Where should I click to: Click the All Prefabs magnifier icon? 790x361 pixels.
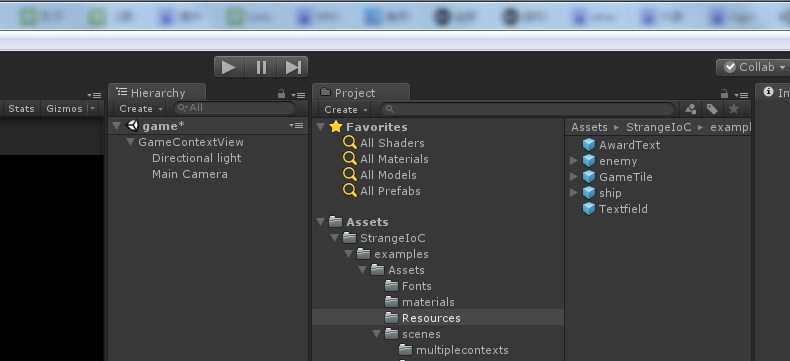tap(350, 191)
